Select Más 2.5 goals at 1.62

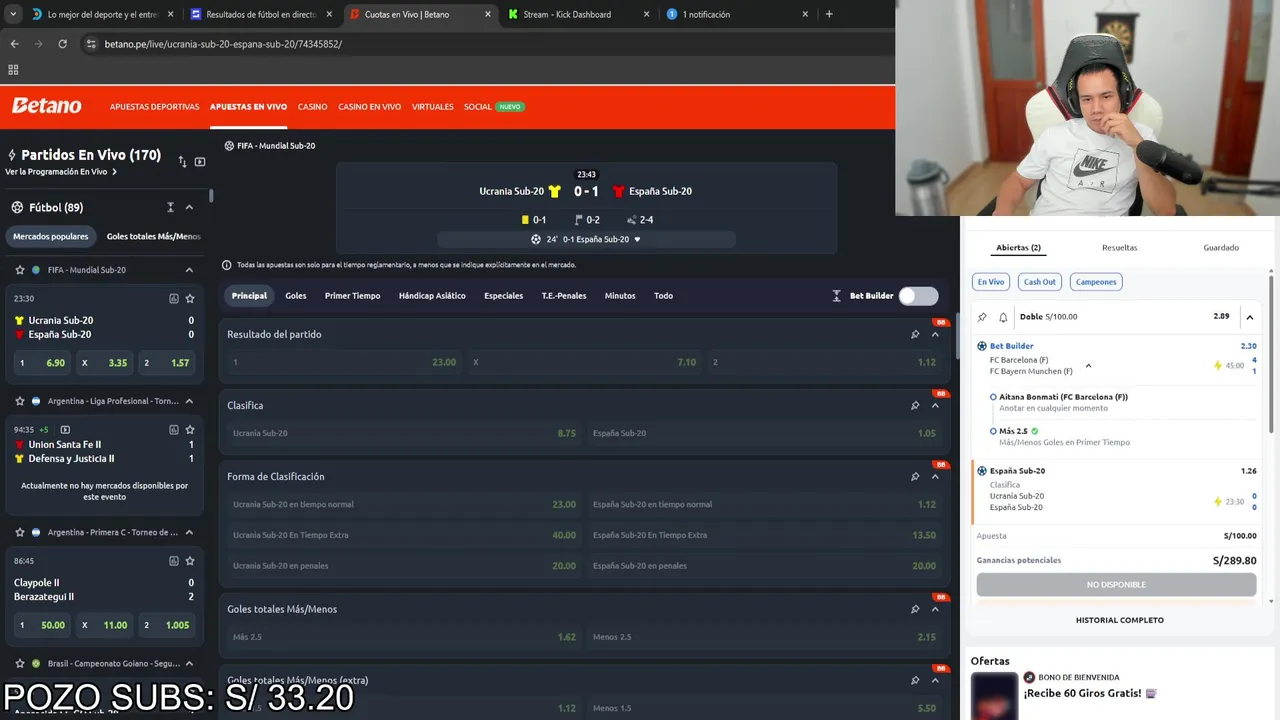click(x=404, y=637)
